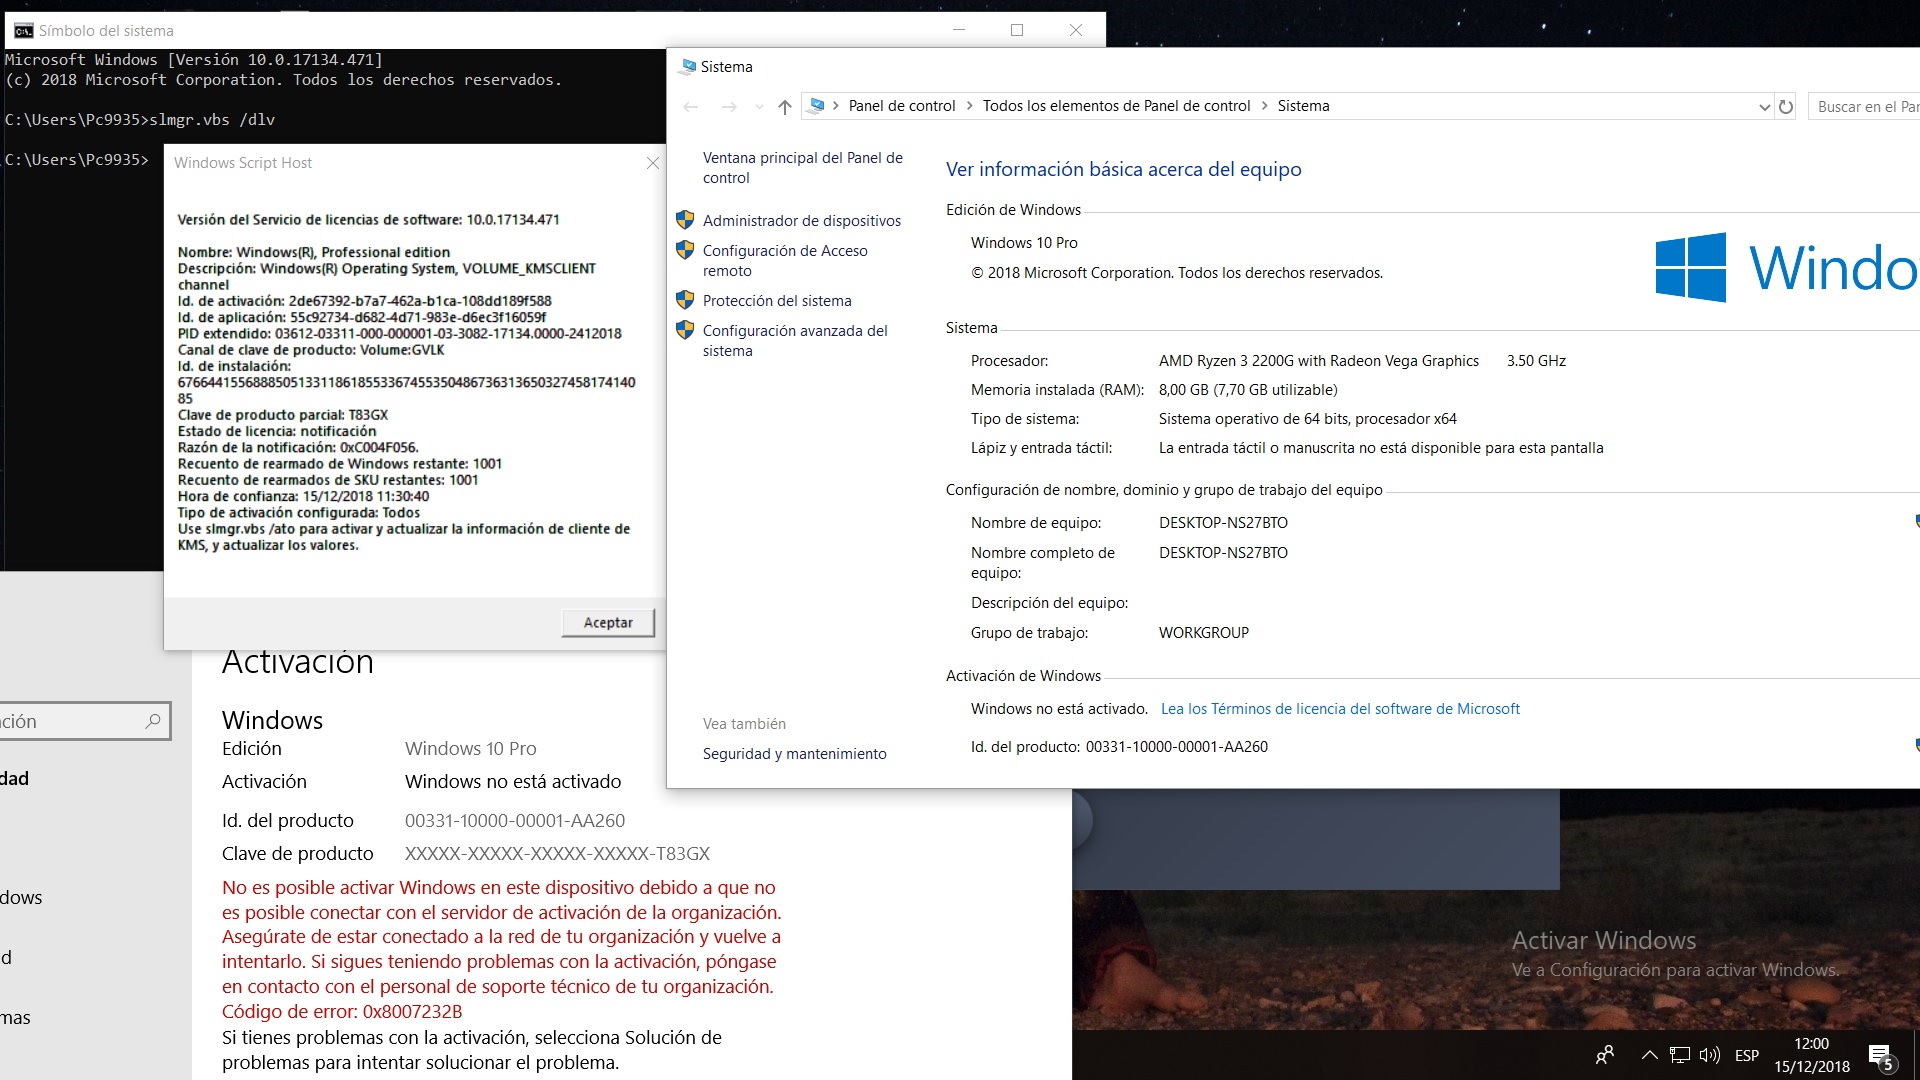Click the forward arrow in Sistema window
1920x1080 pixels.
(729, 106)
